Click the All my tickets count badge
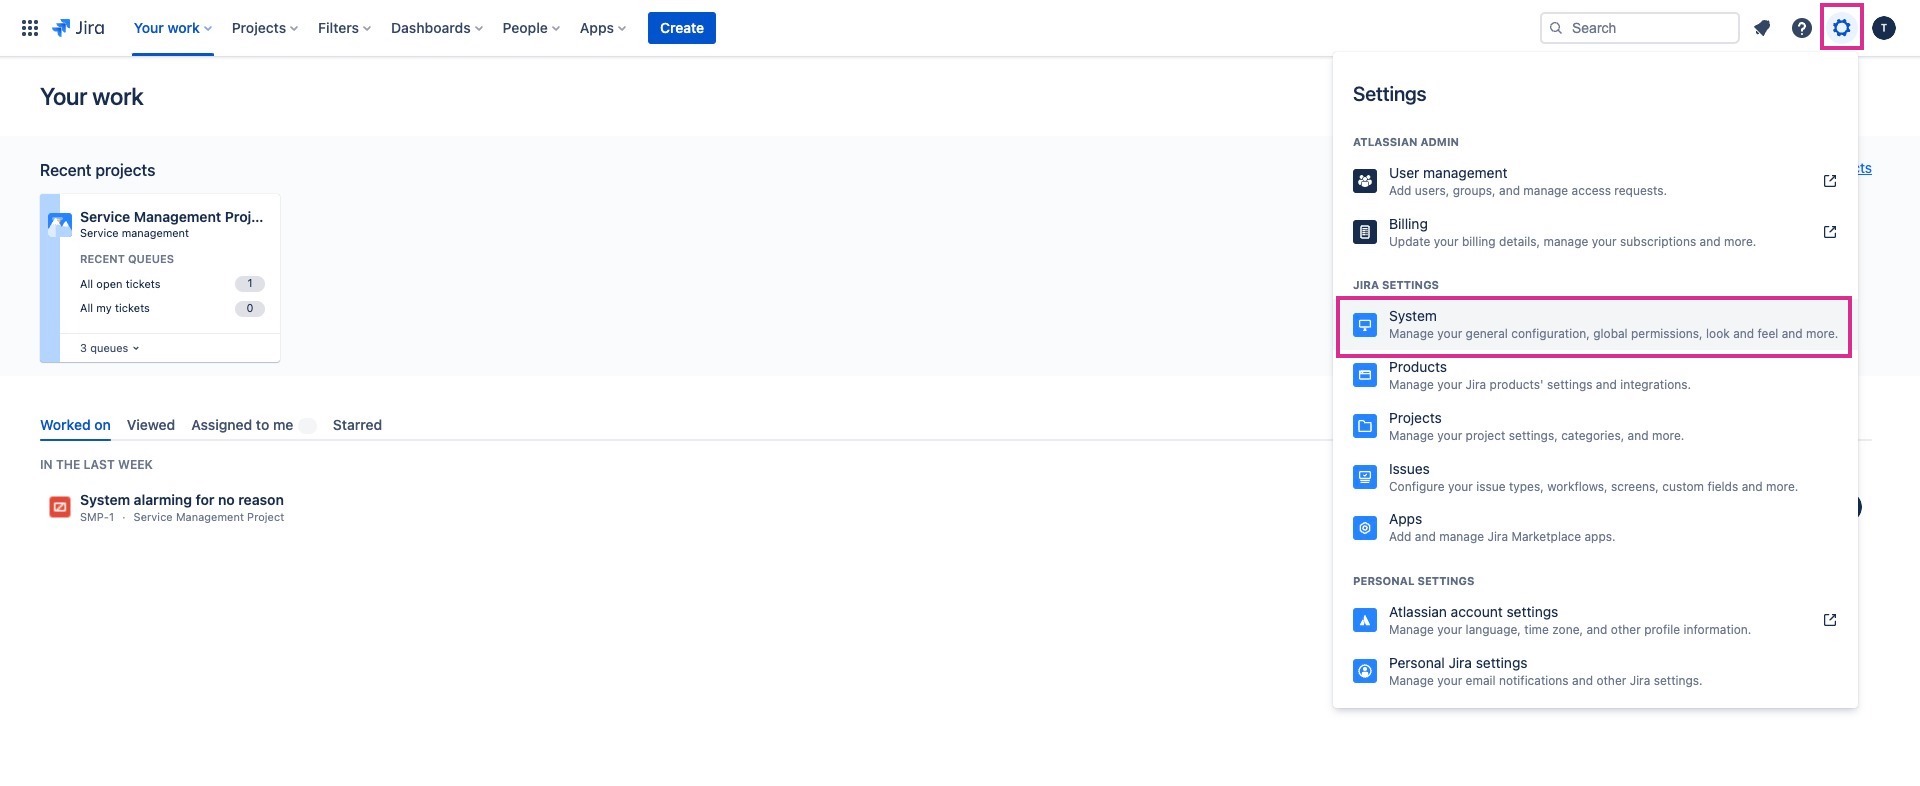The image size is (1920, 786). pos(250,308)
